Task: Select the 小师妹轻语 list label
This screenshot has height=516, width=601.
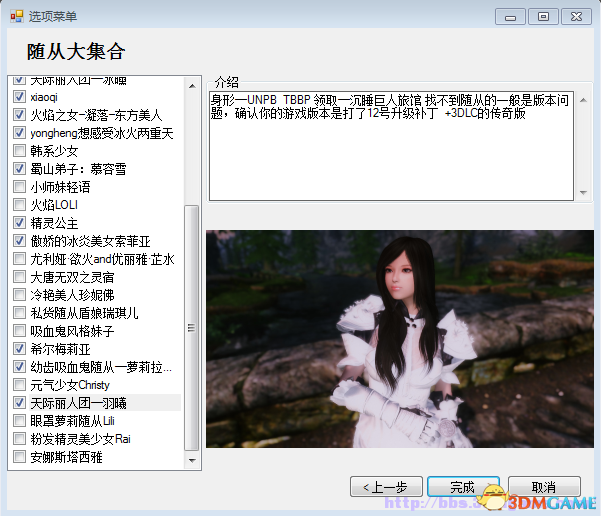Action: (60, 187)
